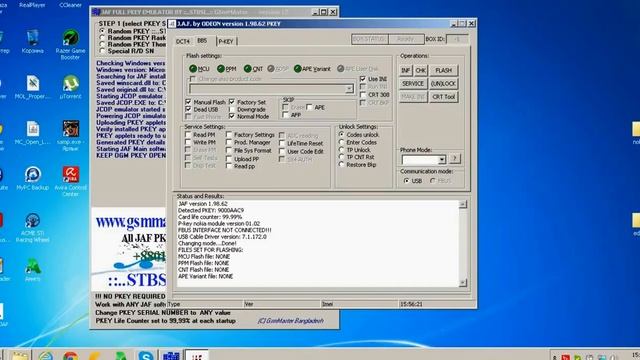Open the Aimp desktop icon
Viewport: 640px width, 360px height.
point(33,269)
